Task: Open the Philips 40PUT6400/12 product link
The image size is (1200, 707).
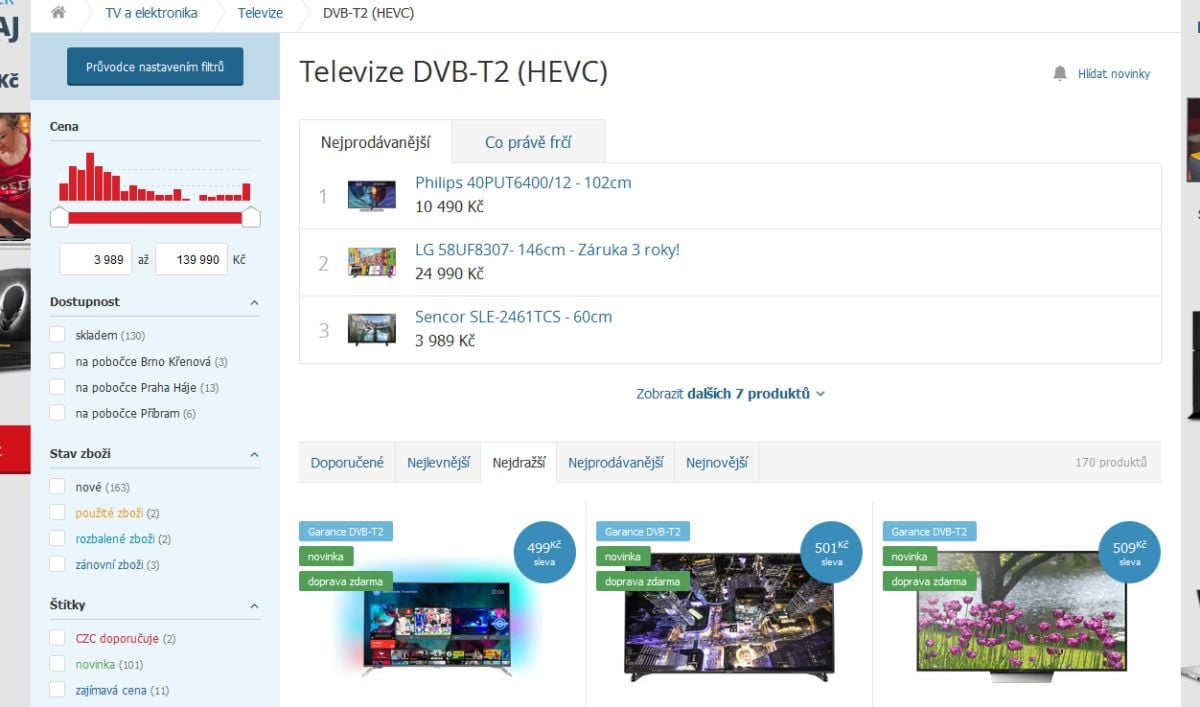Action: point(524,182)
